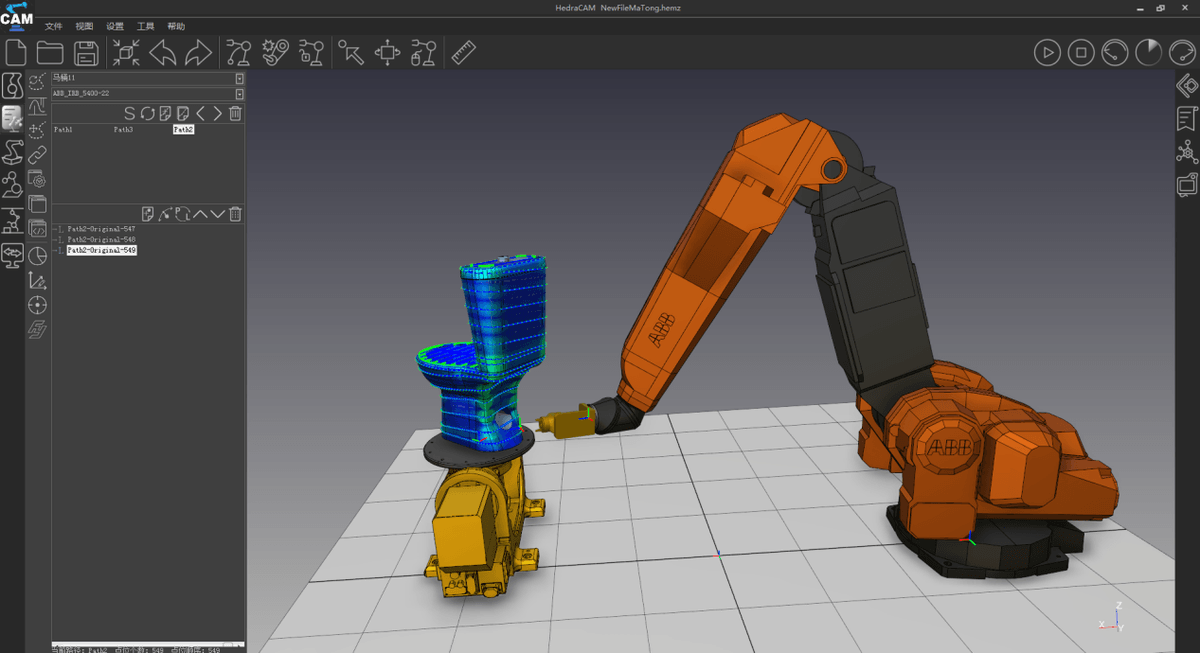The image size is (1200, 653).
Task: Open the monitor with arrows sidebar panel
Action: [x=13, y=255]
